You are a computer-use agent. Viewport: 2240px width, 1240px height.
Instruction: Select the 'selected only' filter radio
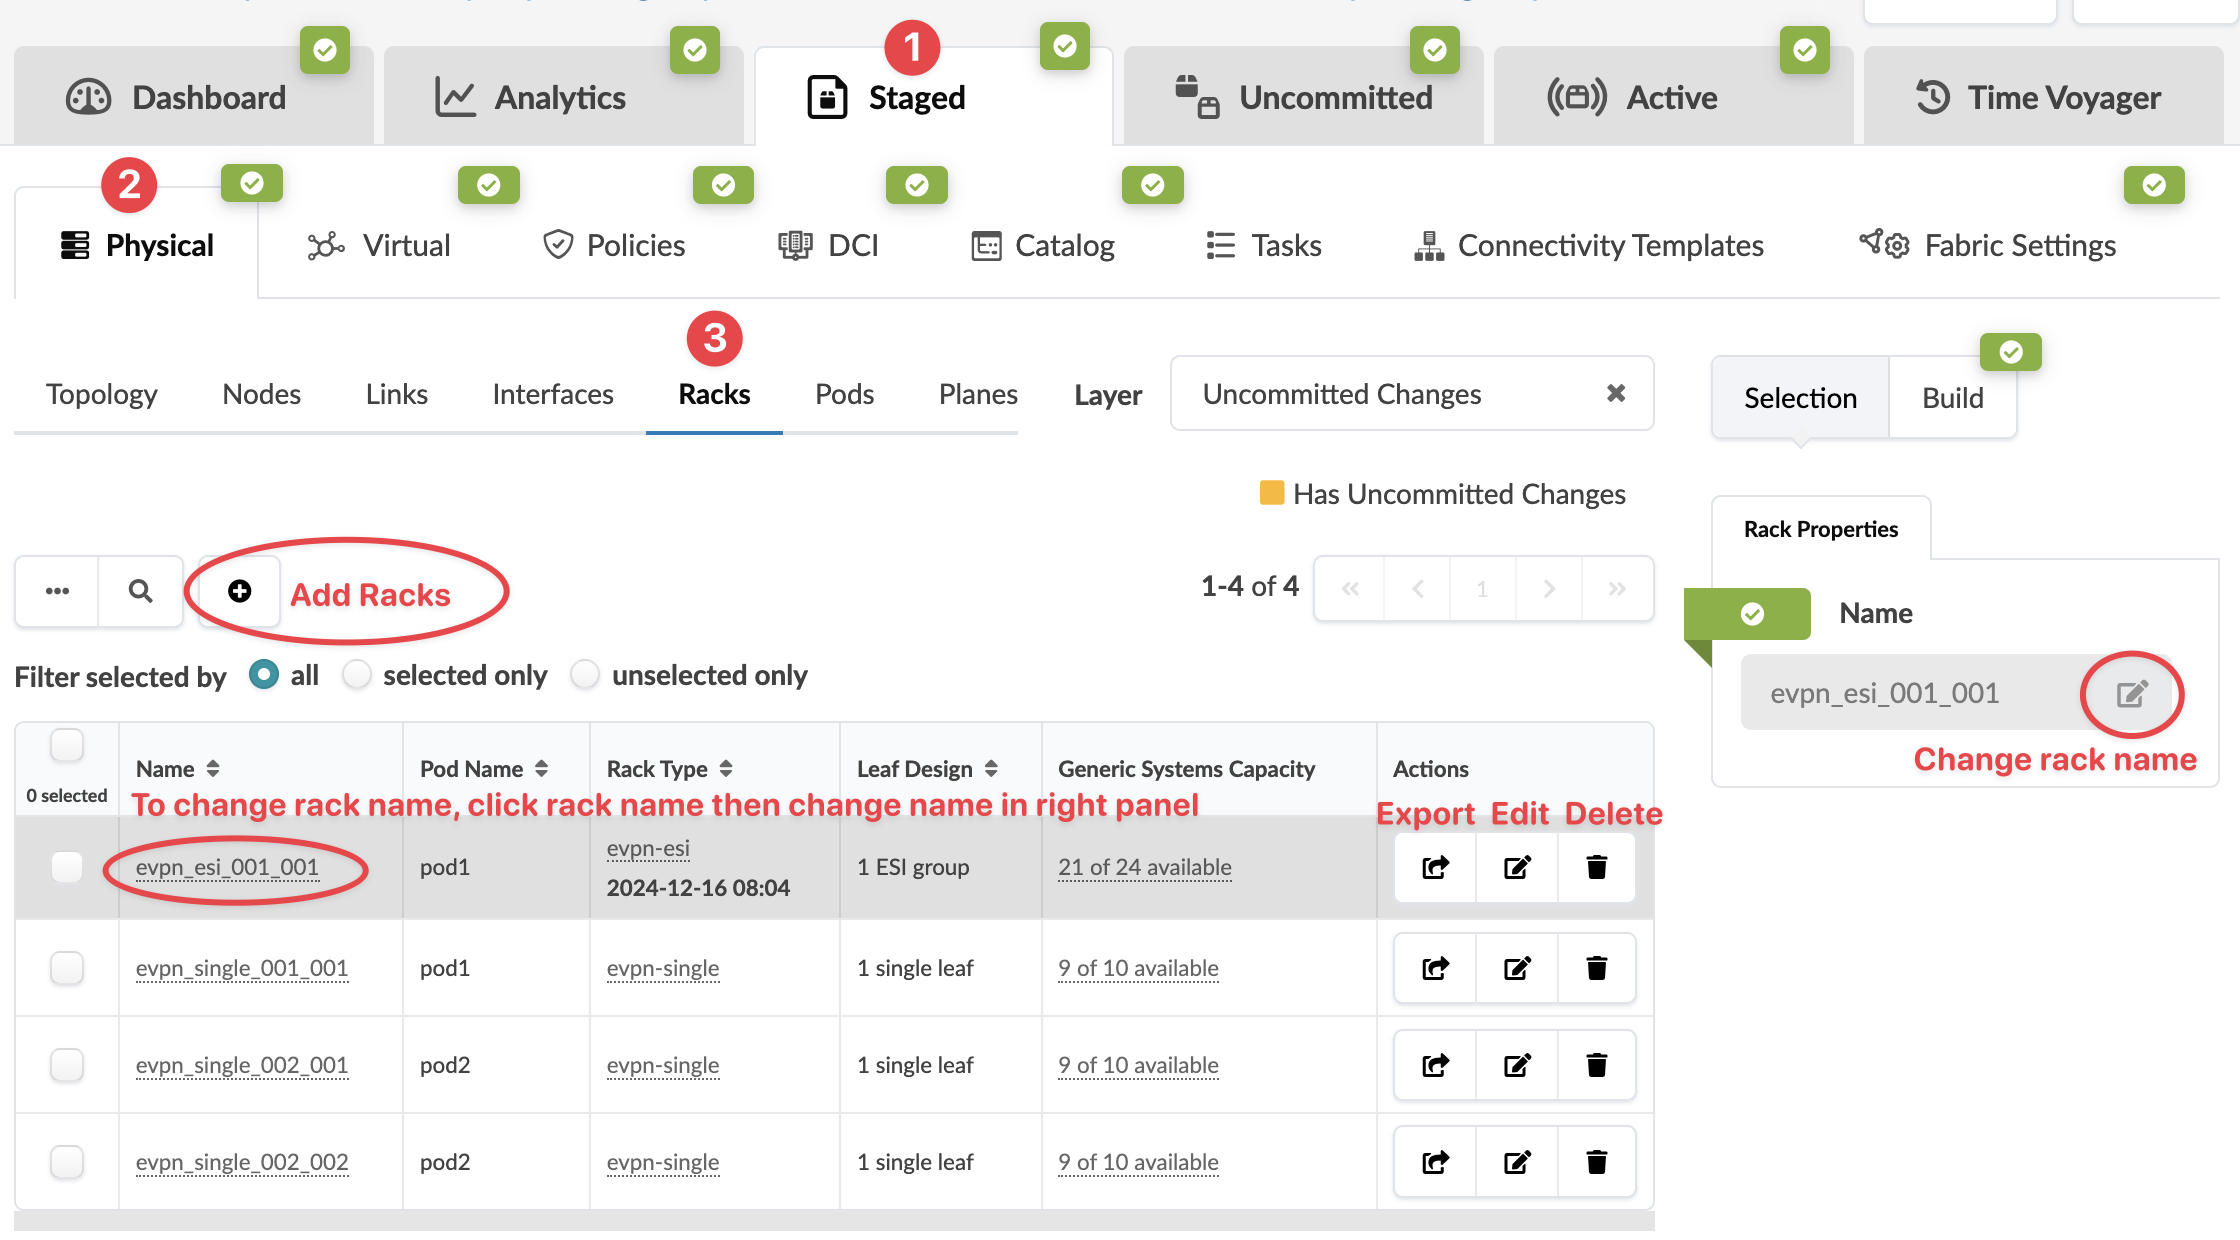pyautogui.click(x=357, y=675)
